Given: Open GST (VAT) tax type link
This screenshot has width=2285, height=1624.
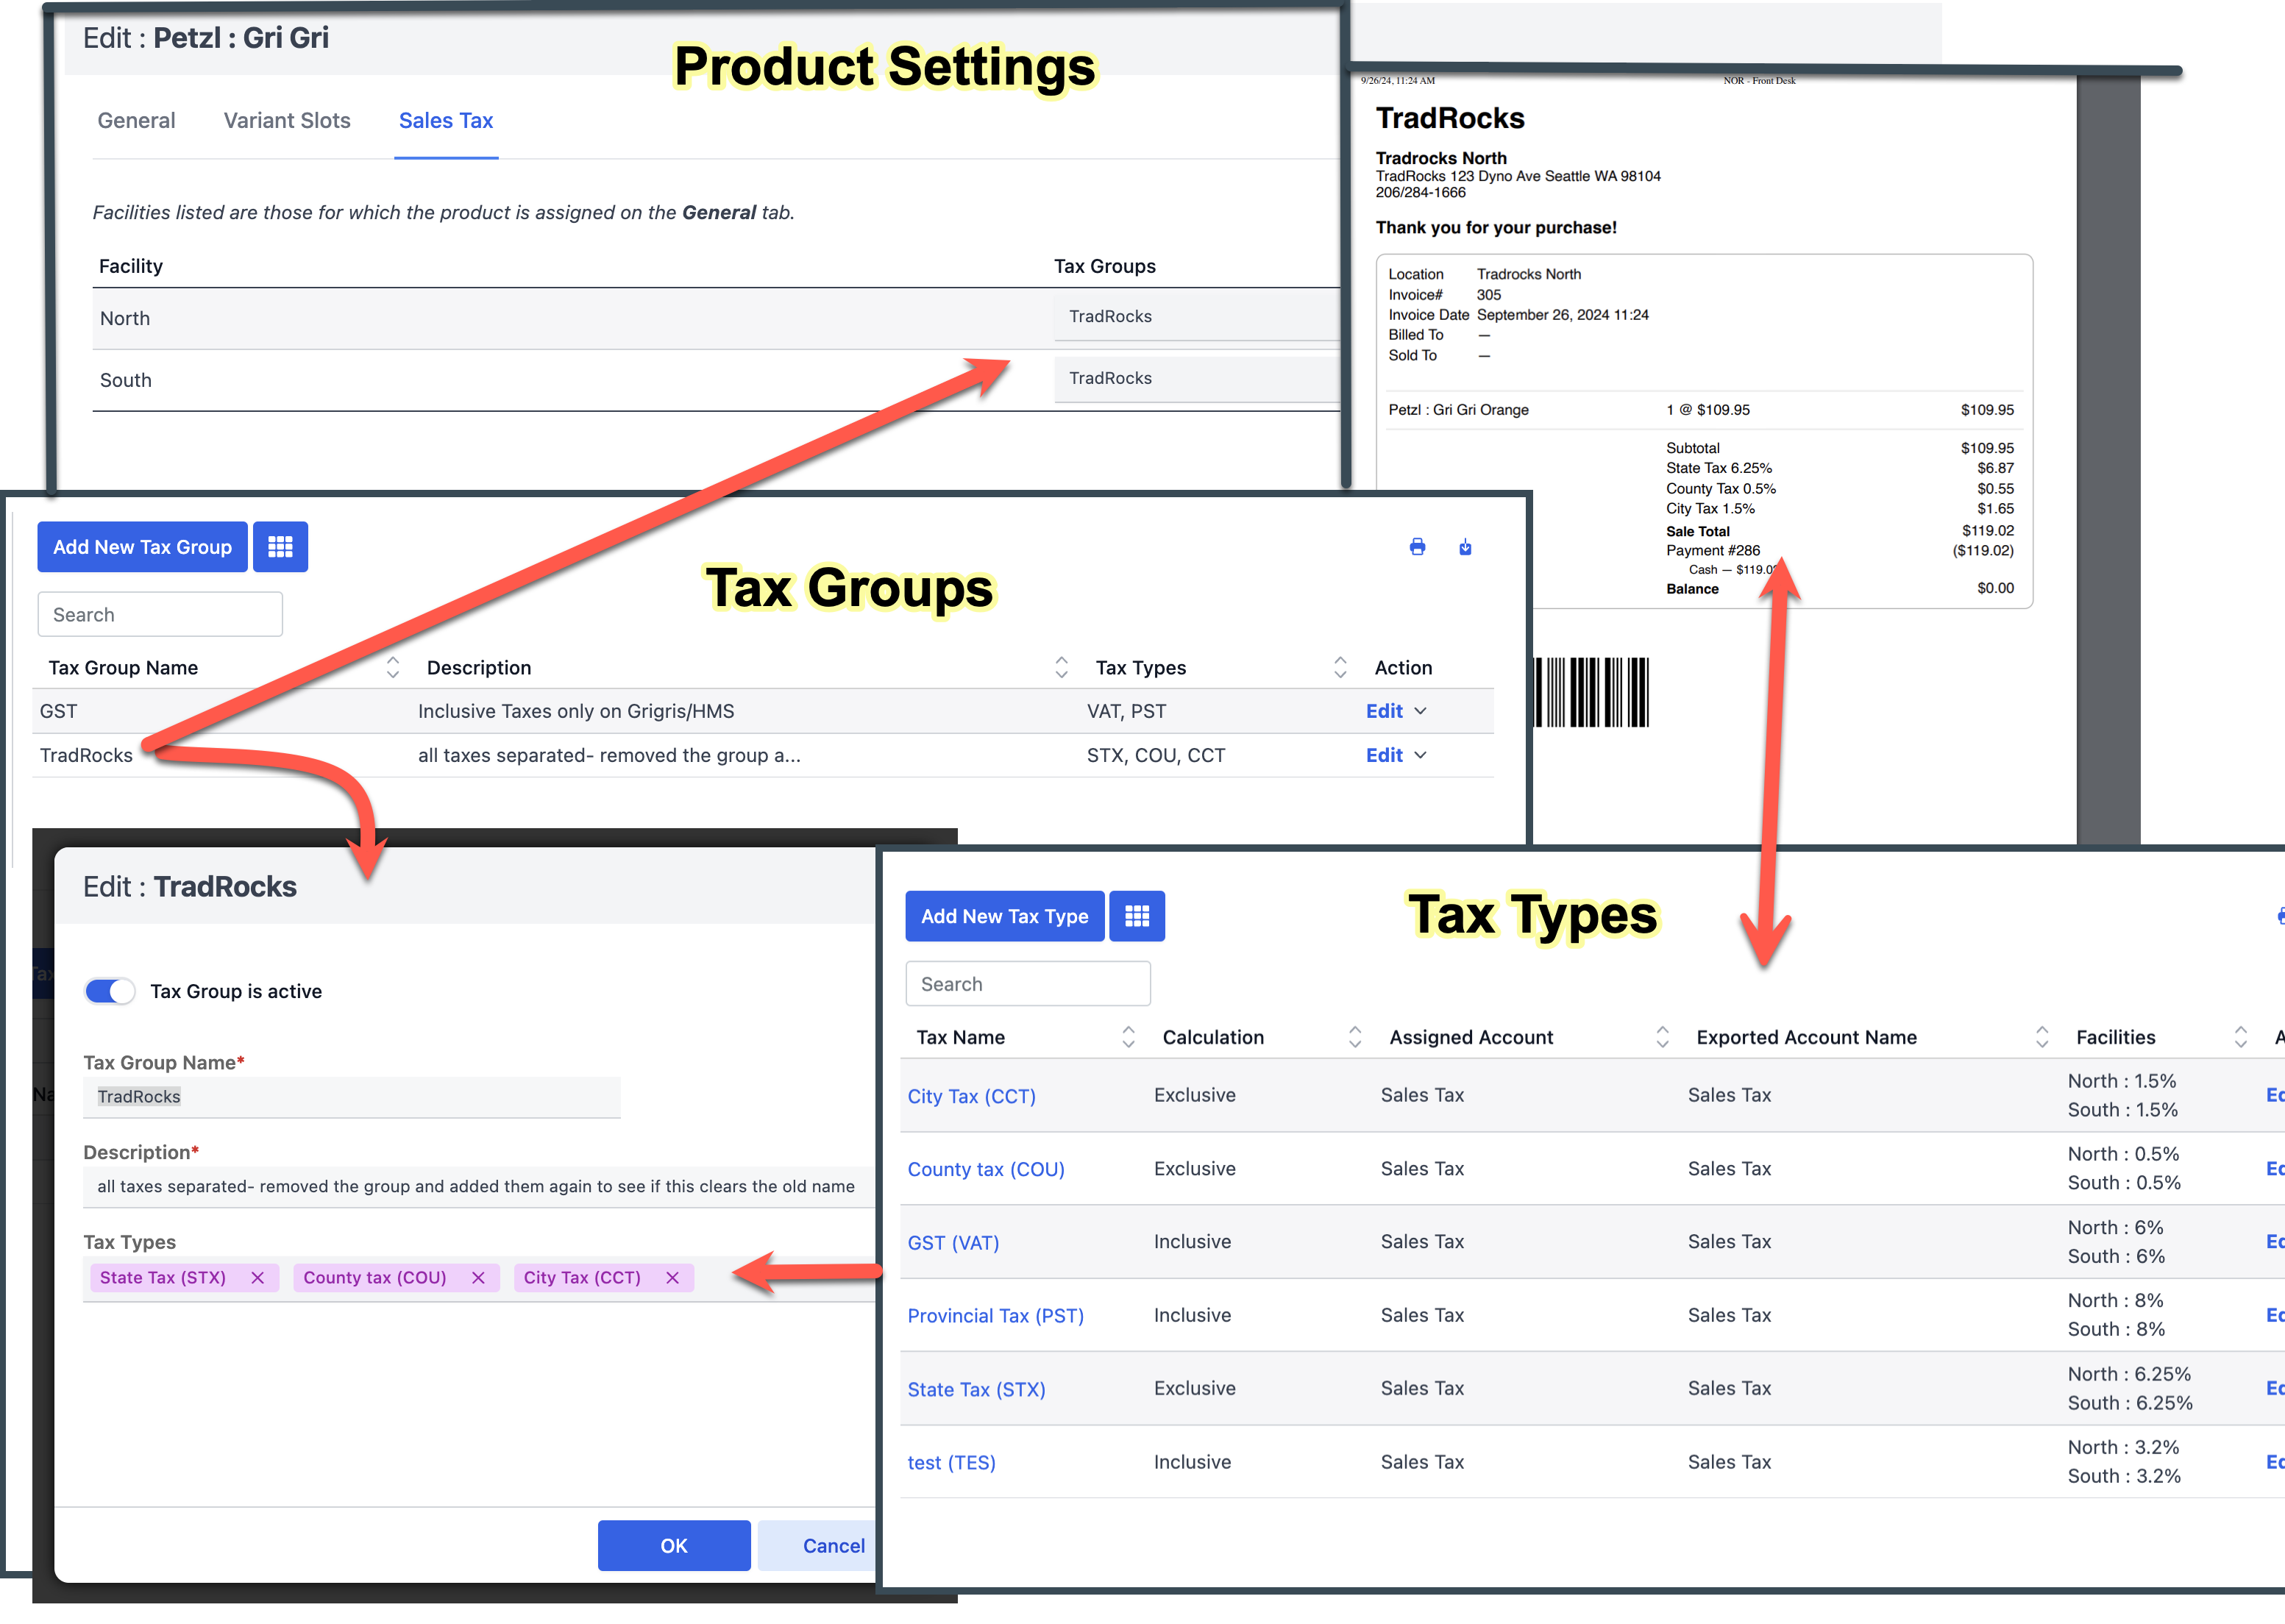Looking at the screenshot, I should pos(953,1243).
